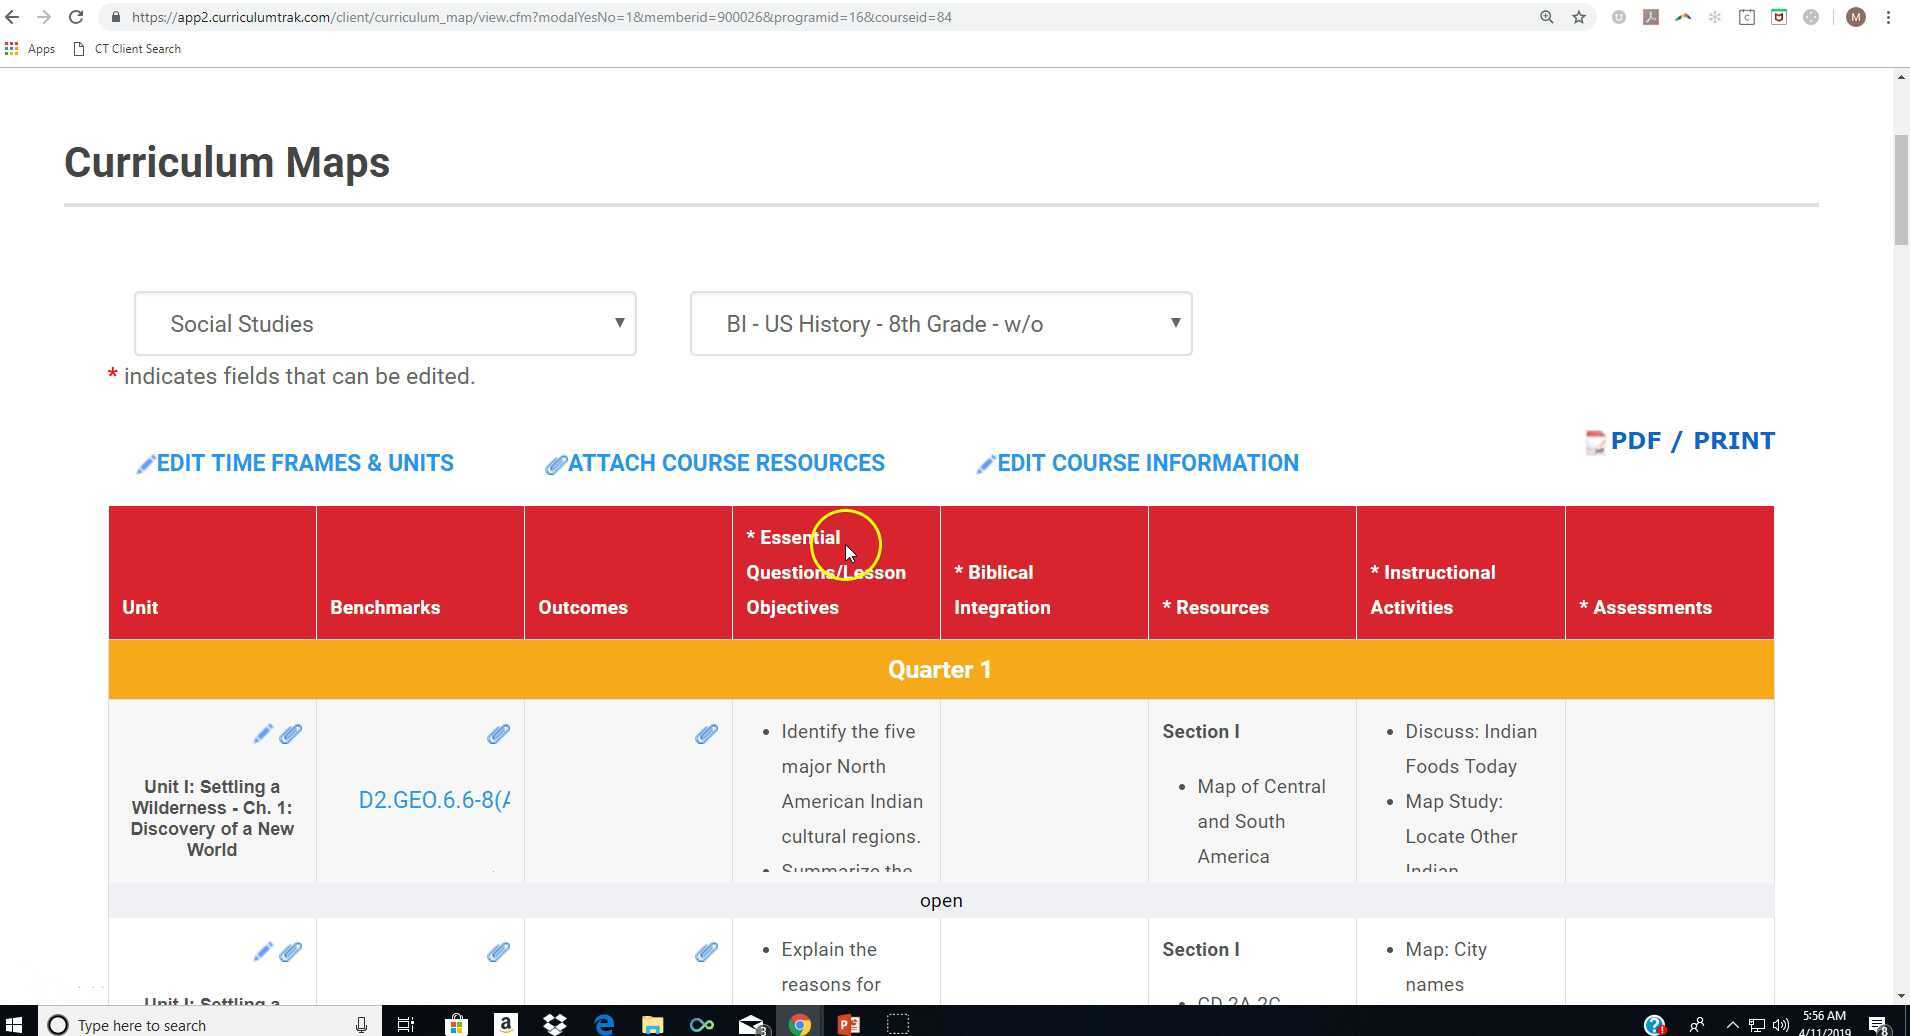
Task: Reload the page with the browser refresh icon
Action: coord(76,17)
